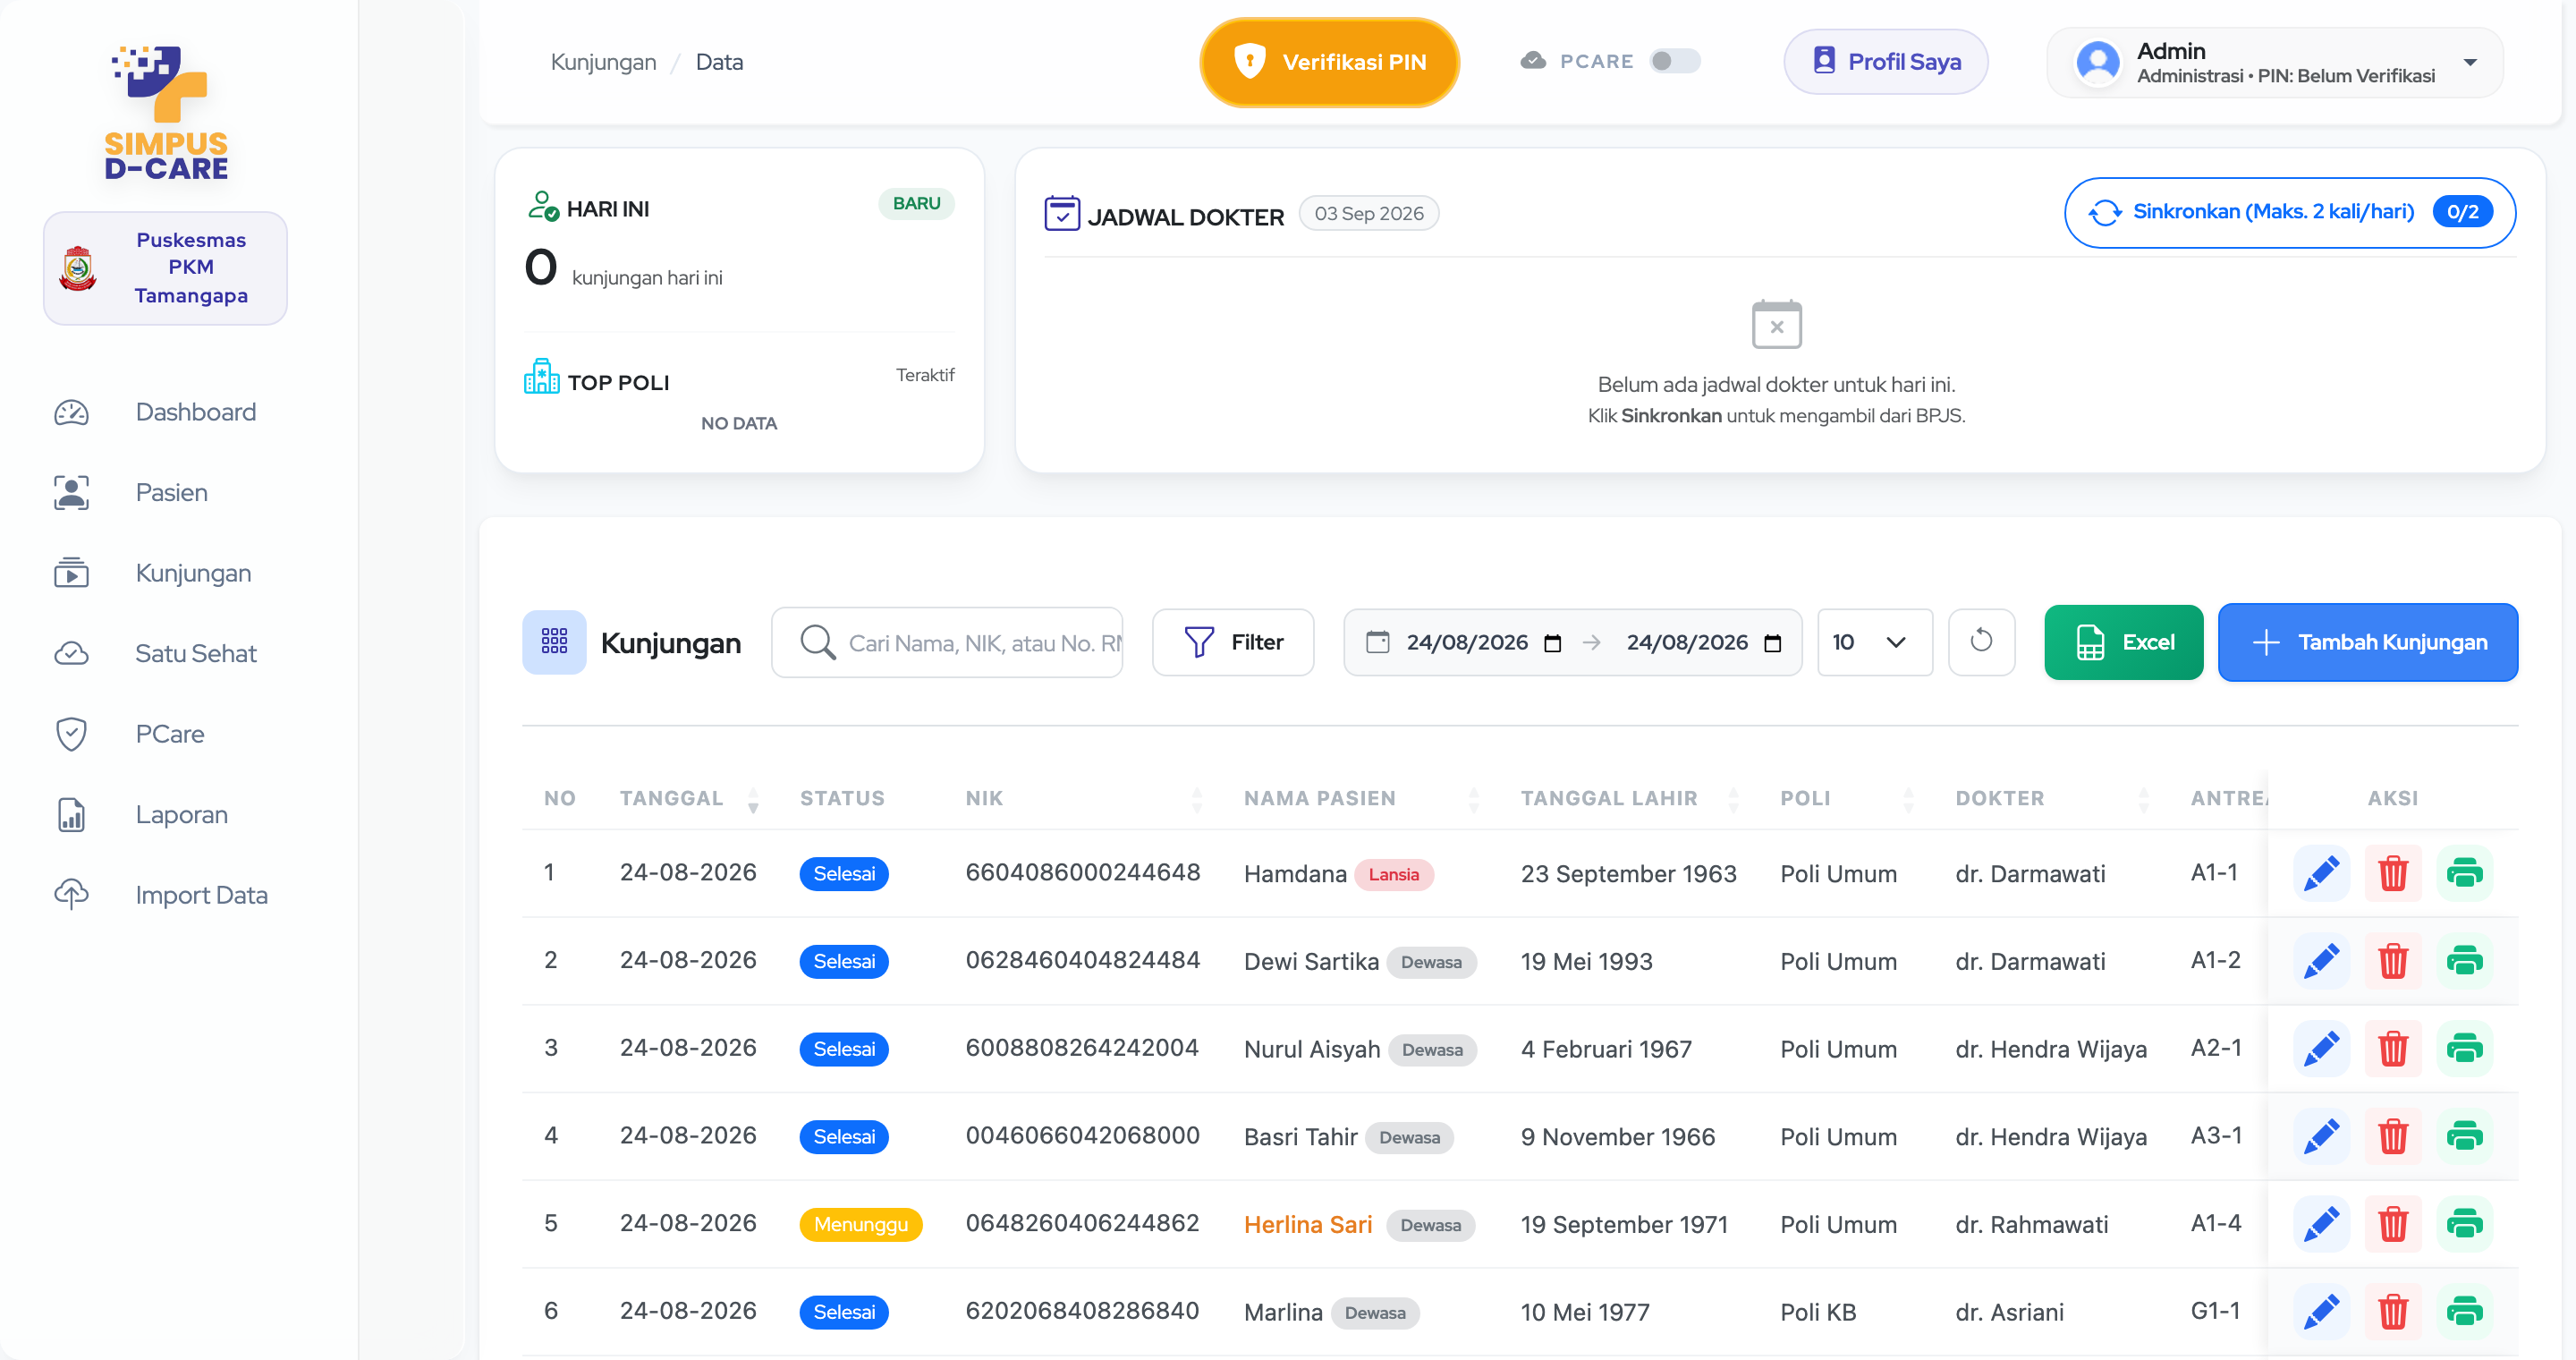Print Marlina's visit with printer icon
The image size is (2576, 1360).
pos(2464,1311)
